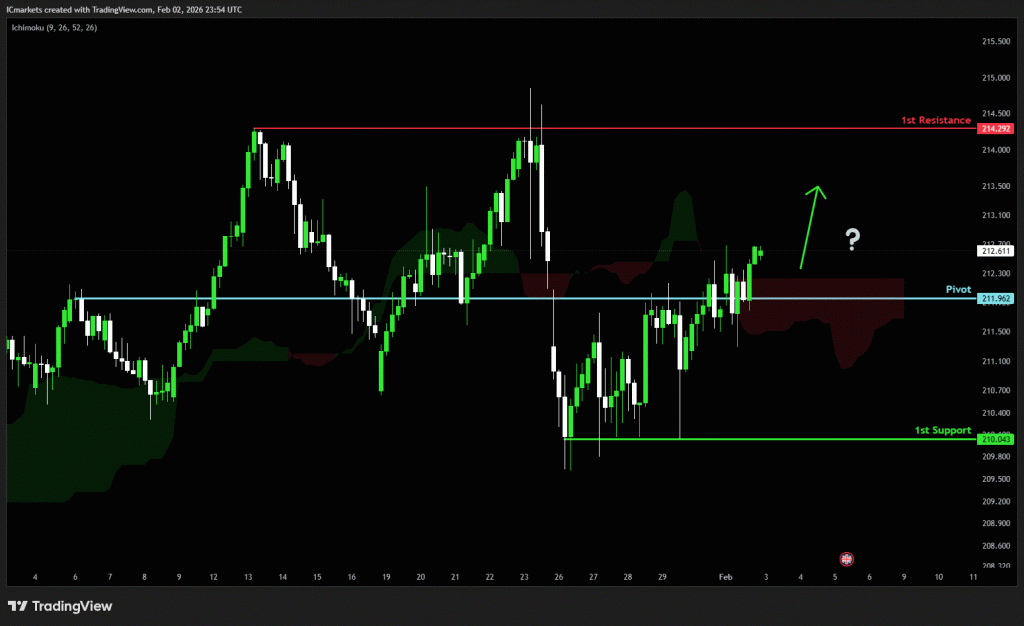This screenshot has width=1024, height=626.
Task: Click the red 1st Resistance horizontal line
Action: [600, 129]
